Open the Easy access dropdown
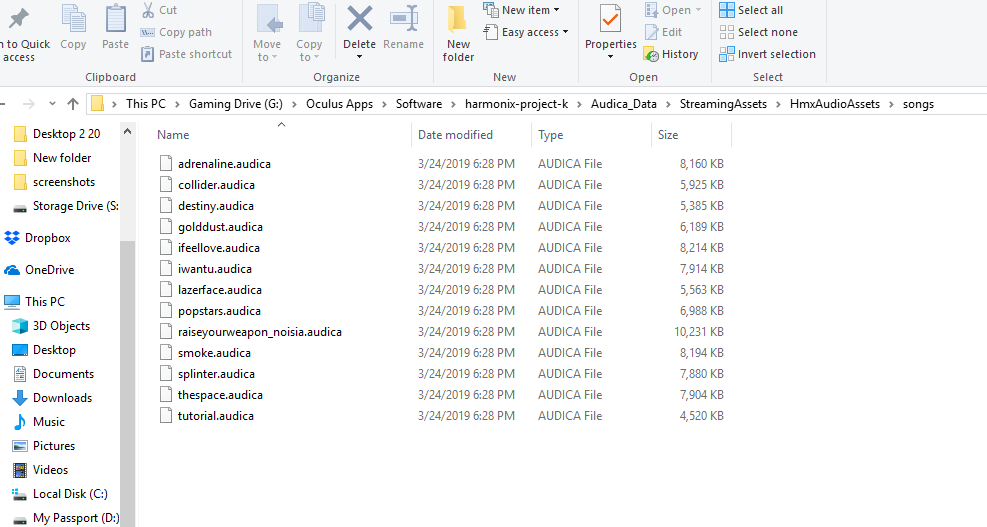The image size is (987, 527). pyautogui.click(x=565, y=32)
